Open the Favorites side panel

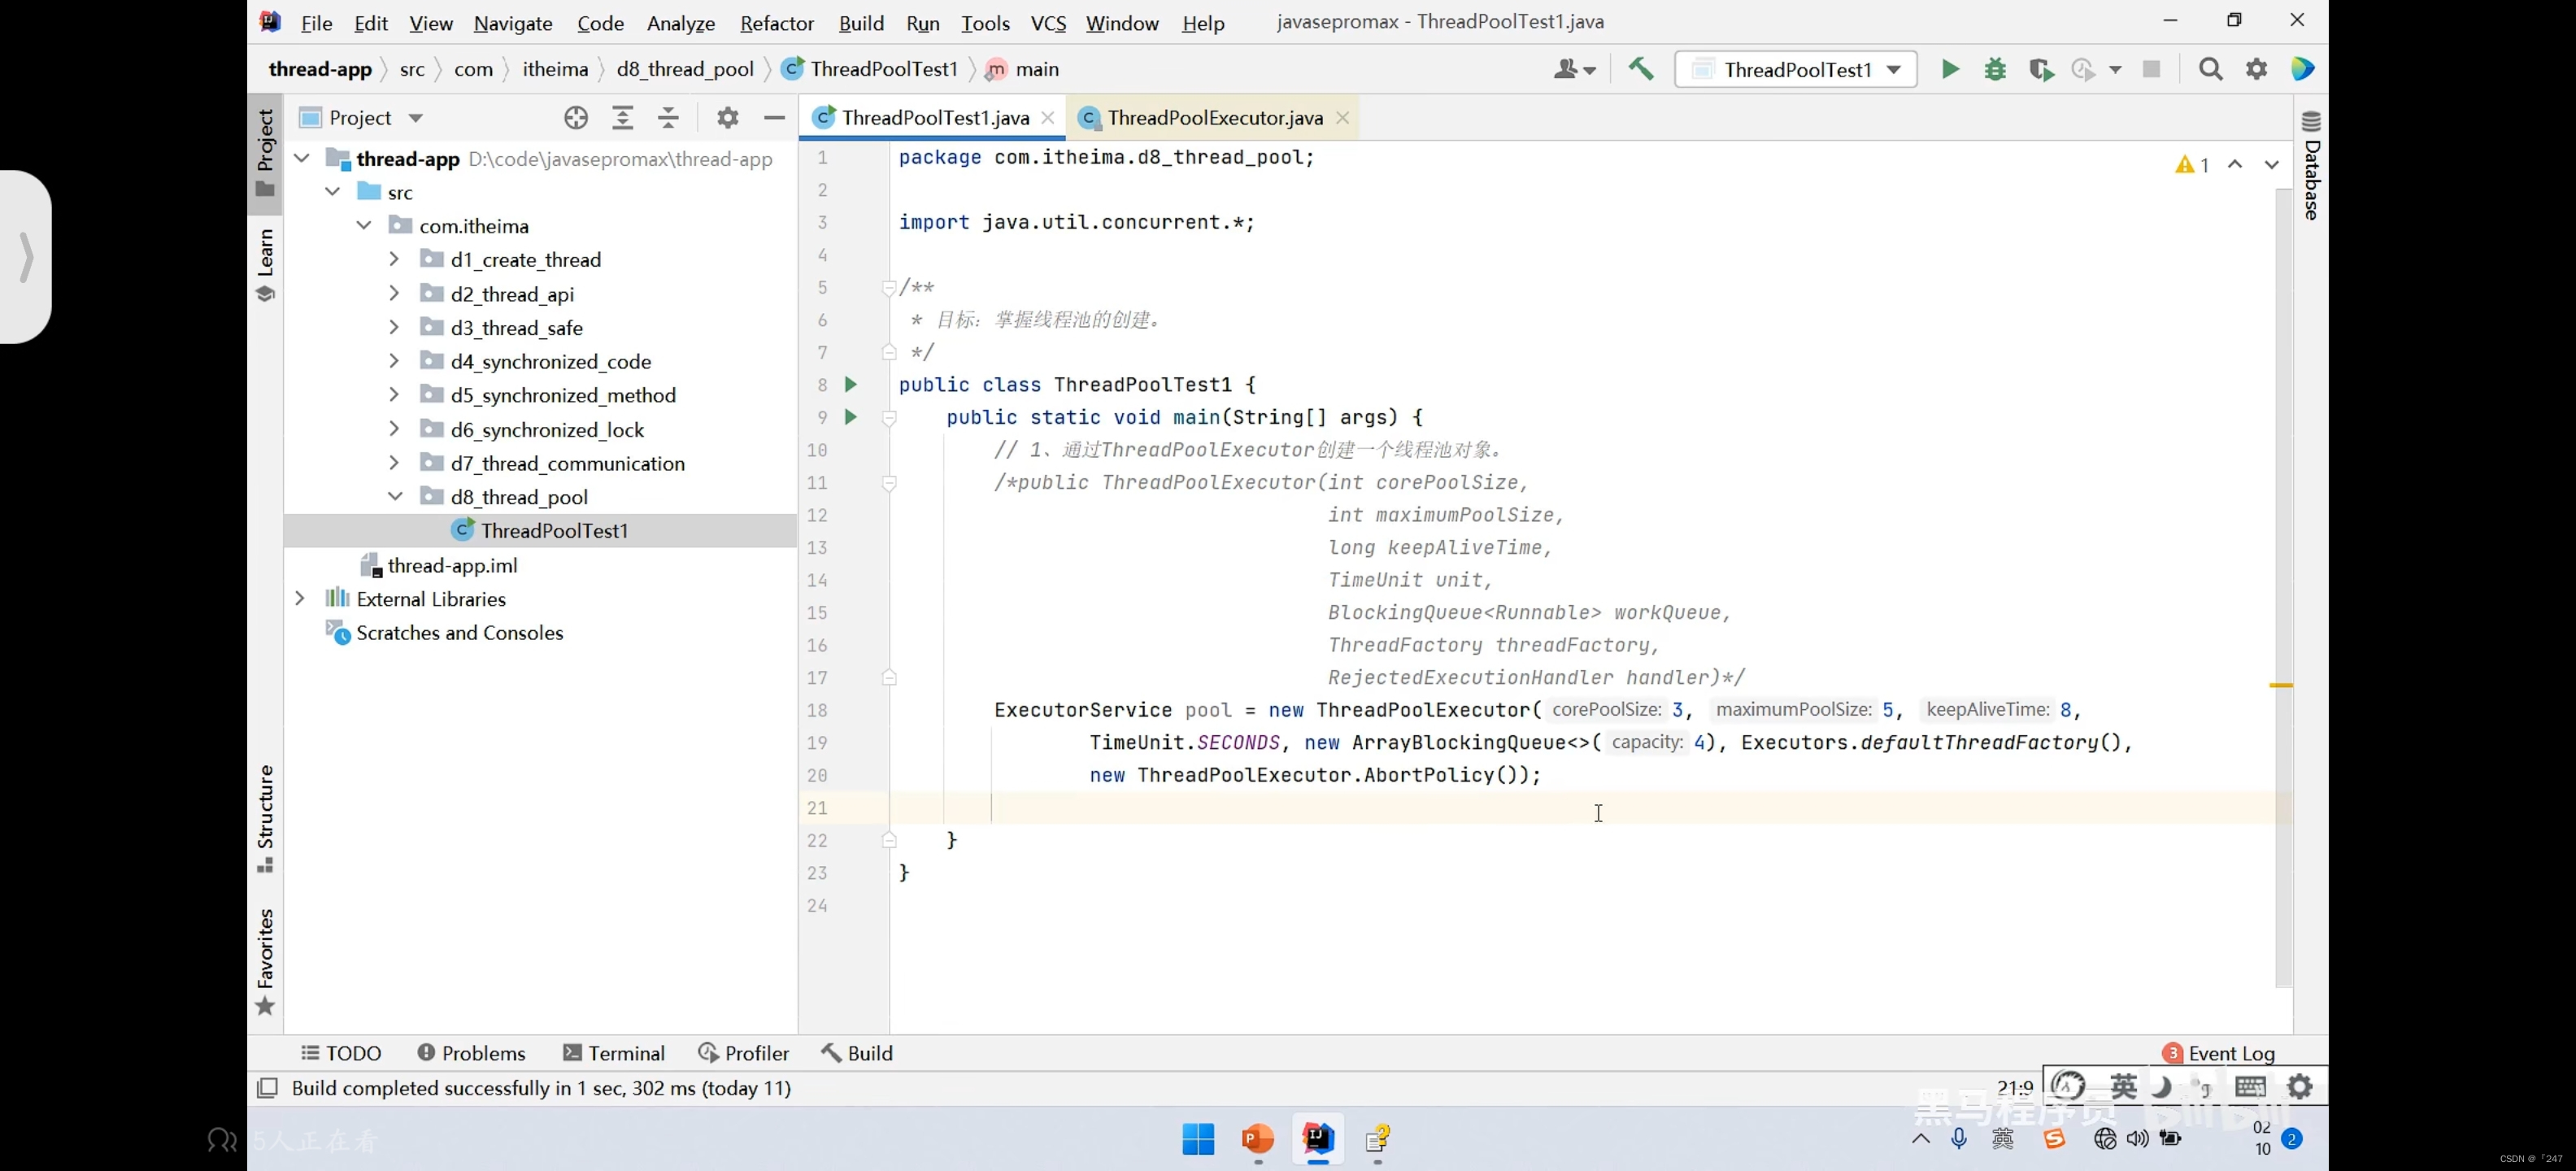265,962
